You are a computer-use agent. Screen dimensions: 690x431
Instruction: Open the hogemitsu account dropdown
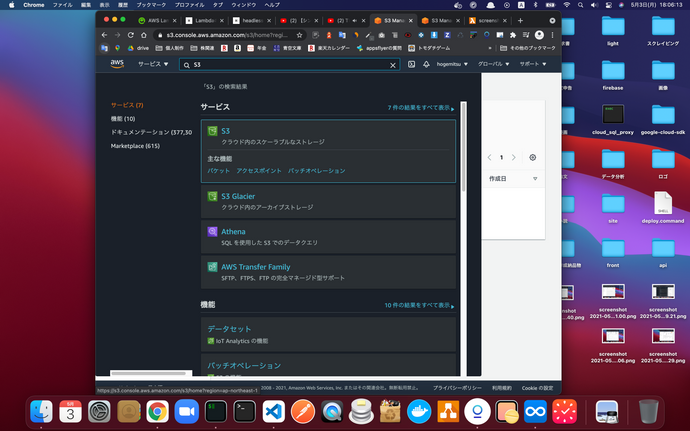click(452, 64)
